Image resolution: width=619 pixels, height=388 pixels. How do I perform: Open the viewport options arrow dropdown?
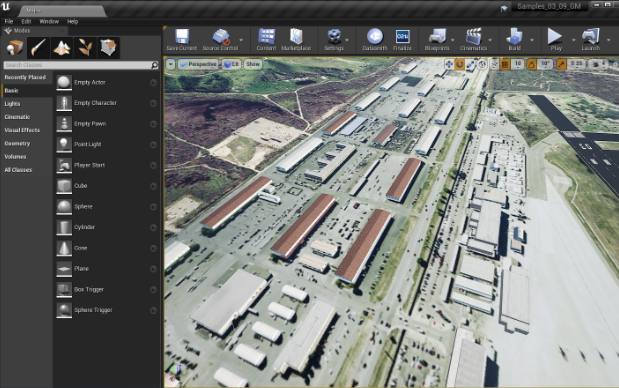tap(171, 64)
